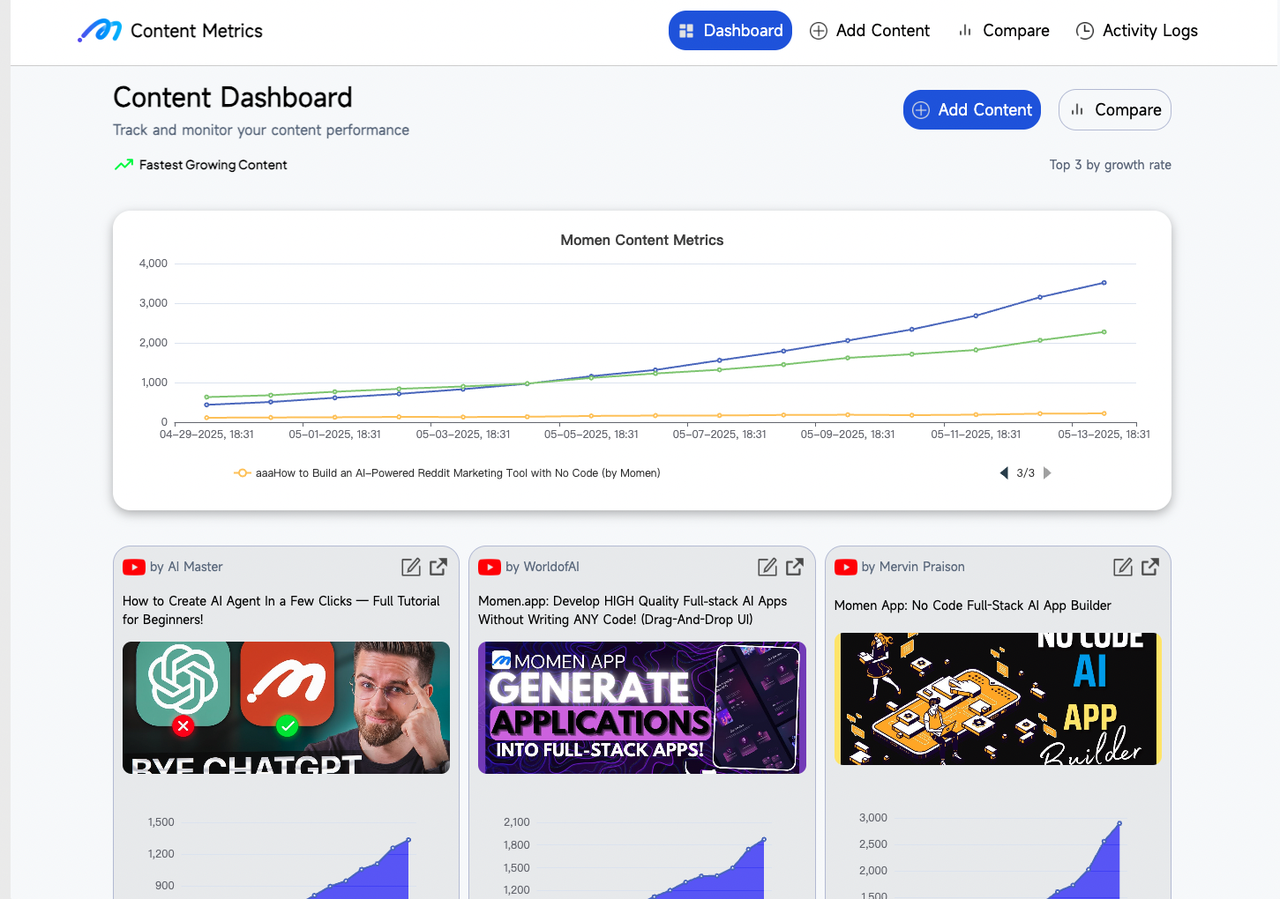Click the orange legend marker in chart

pyautogui.click(x=242, y=473)
